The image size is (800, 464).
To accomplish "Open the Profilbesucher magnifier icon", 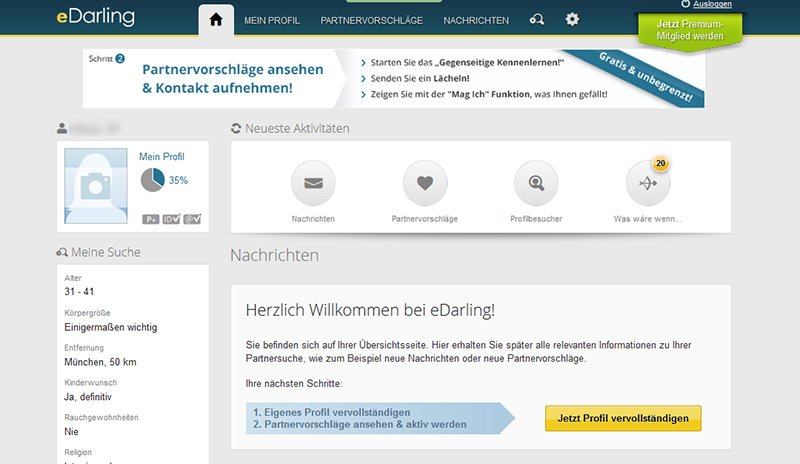I will [536, 183].
